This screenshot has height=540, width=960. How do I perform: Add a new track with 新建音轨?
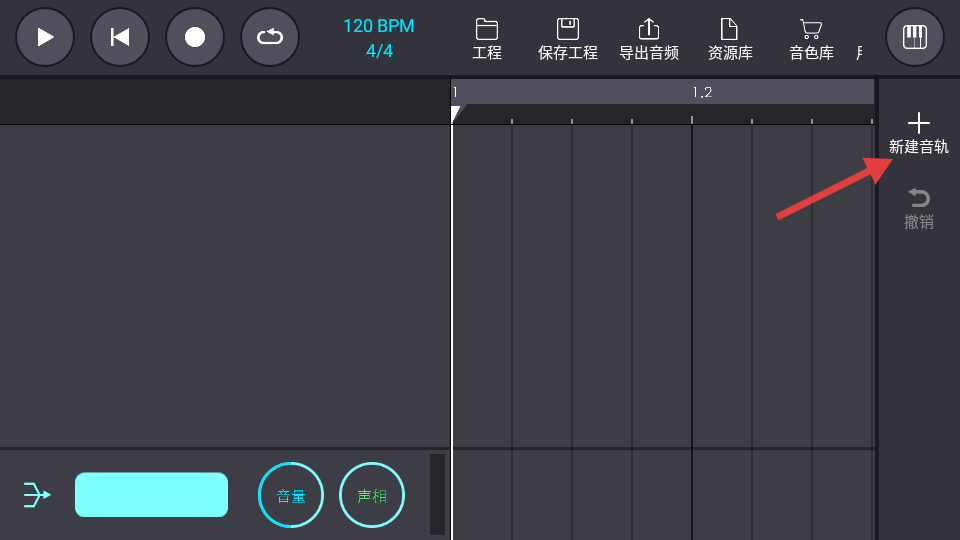click(x=918, y=134)
